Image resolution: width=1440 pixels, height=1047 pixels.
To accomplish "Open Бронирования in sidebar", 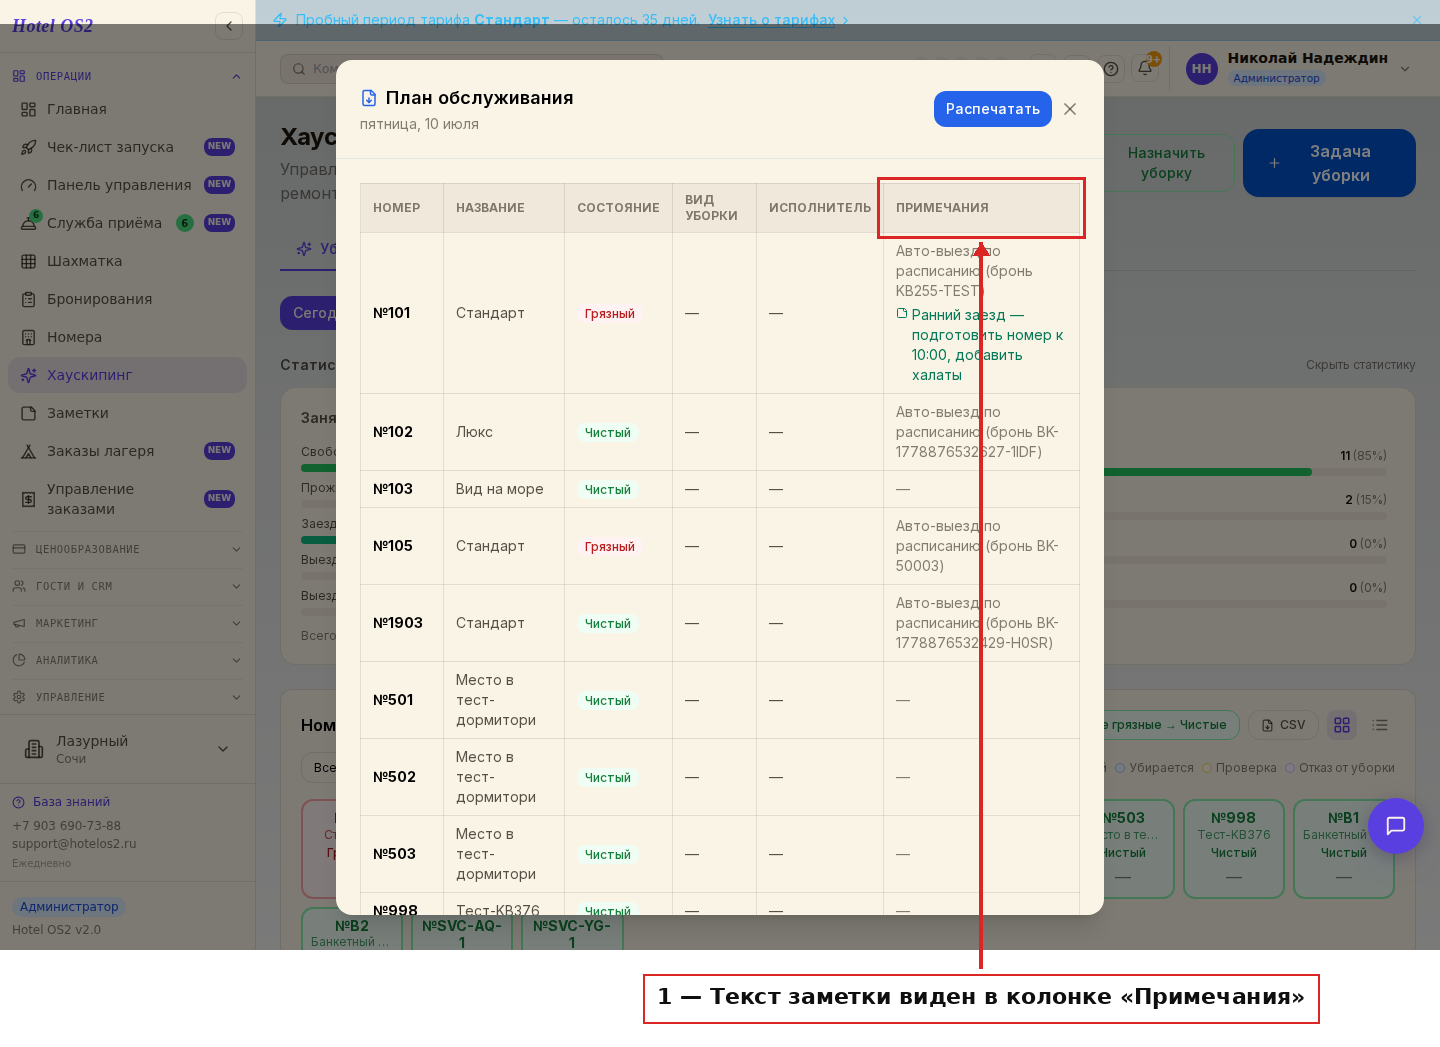I will 127,299.
